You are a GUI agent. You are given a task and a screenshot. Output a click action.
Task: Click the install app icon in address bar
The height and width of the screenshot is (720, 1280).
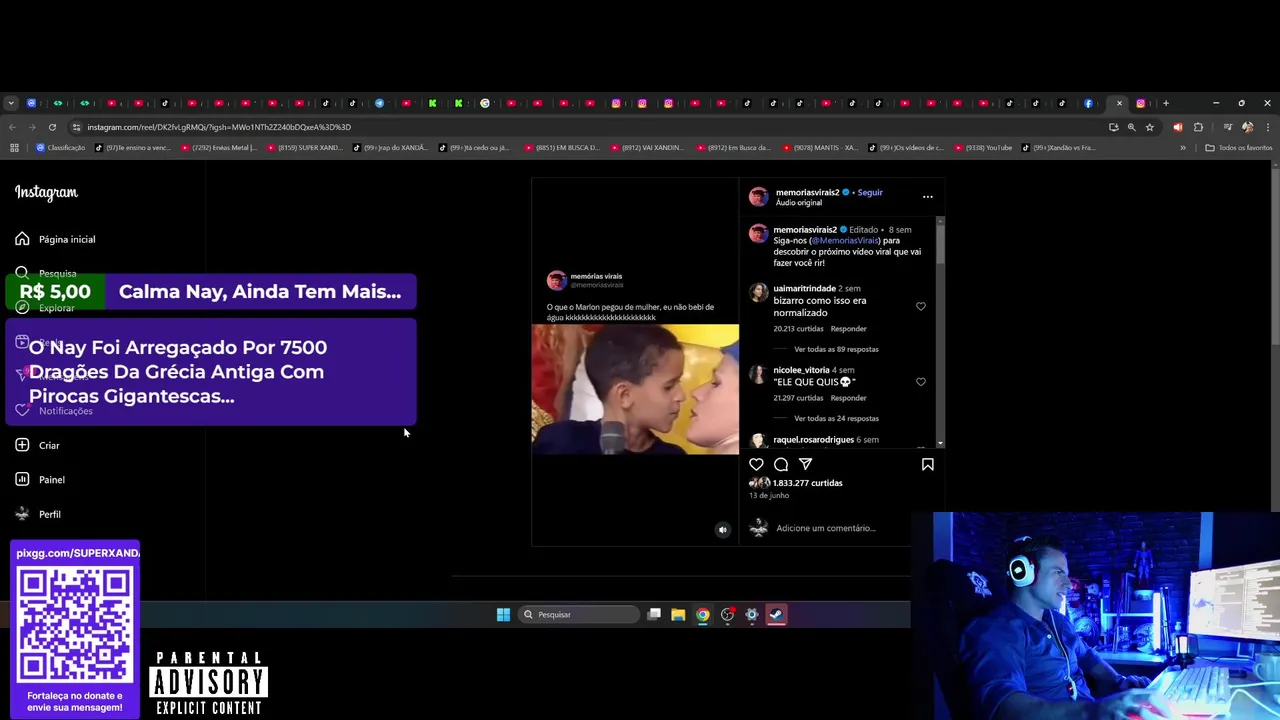click(x=1114, y=127)
